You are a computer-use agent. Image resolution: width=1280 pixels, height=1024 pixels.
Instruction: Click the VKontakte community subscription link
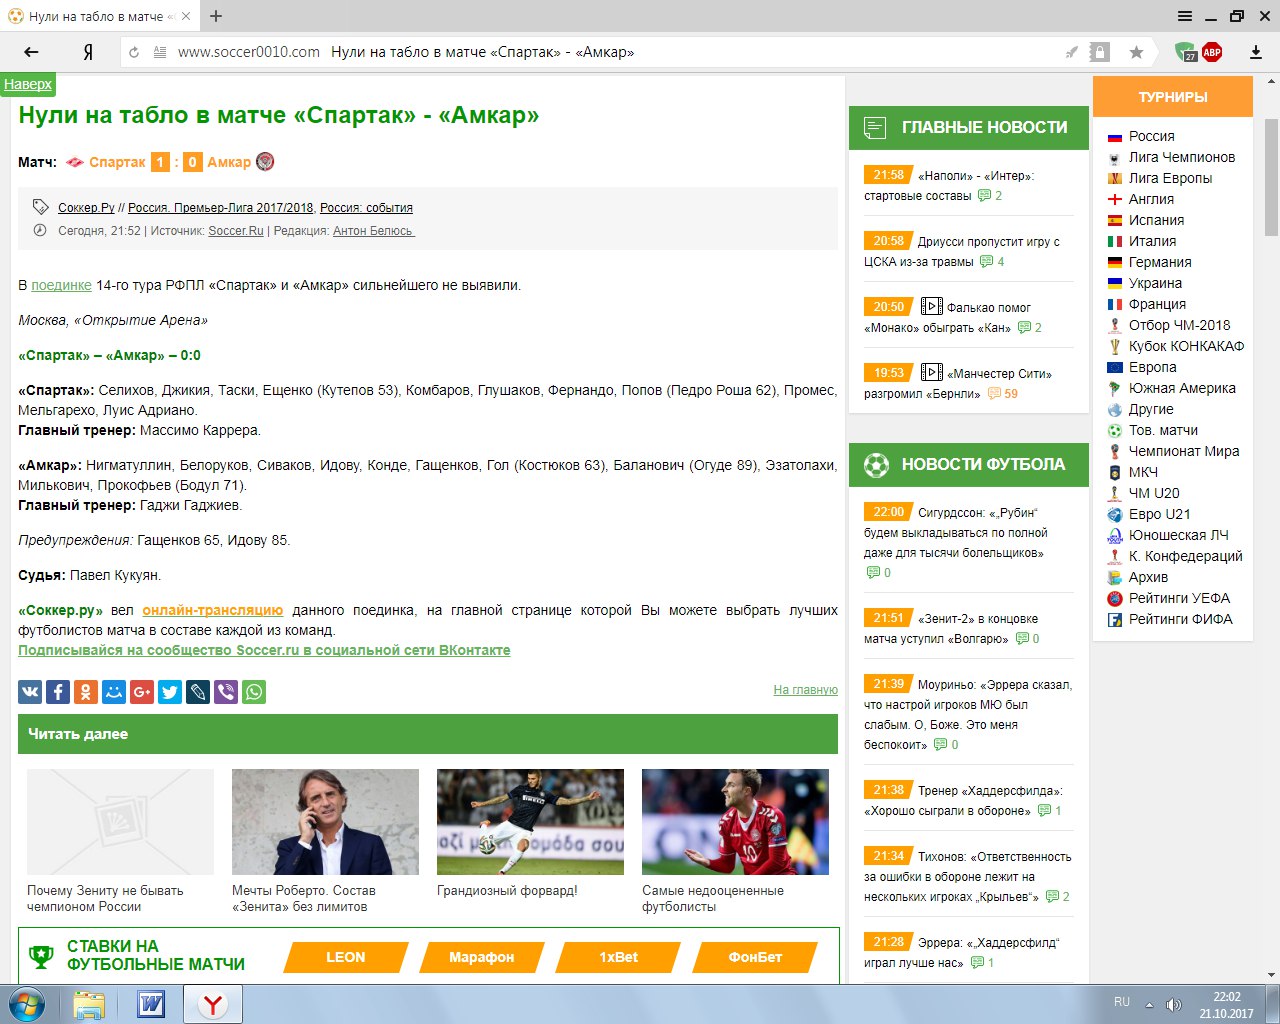(264, 650)
